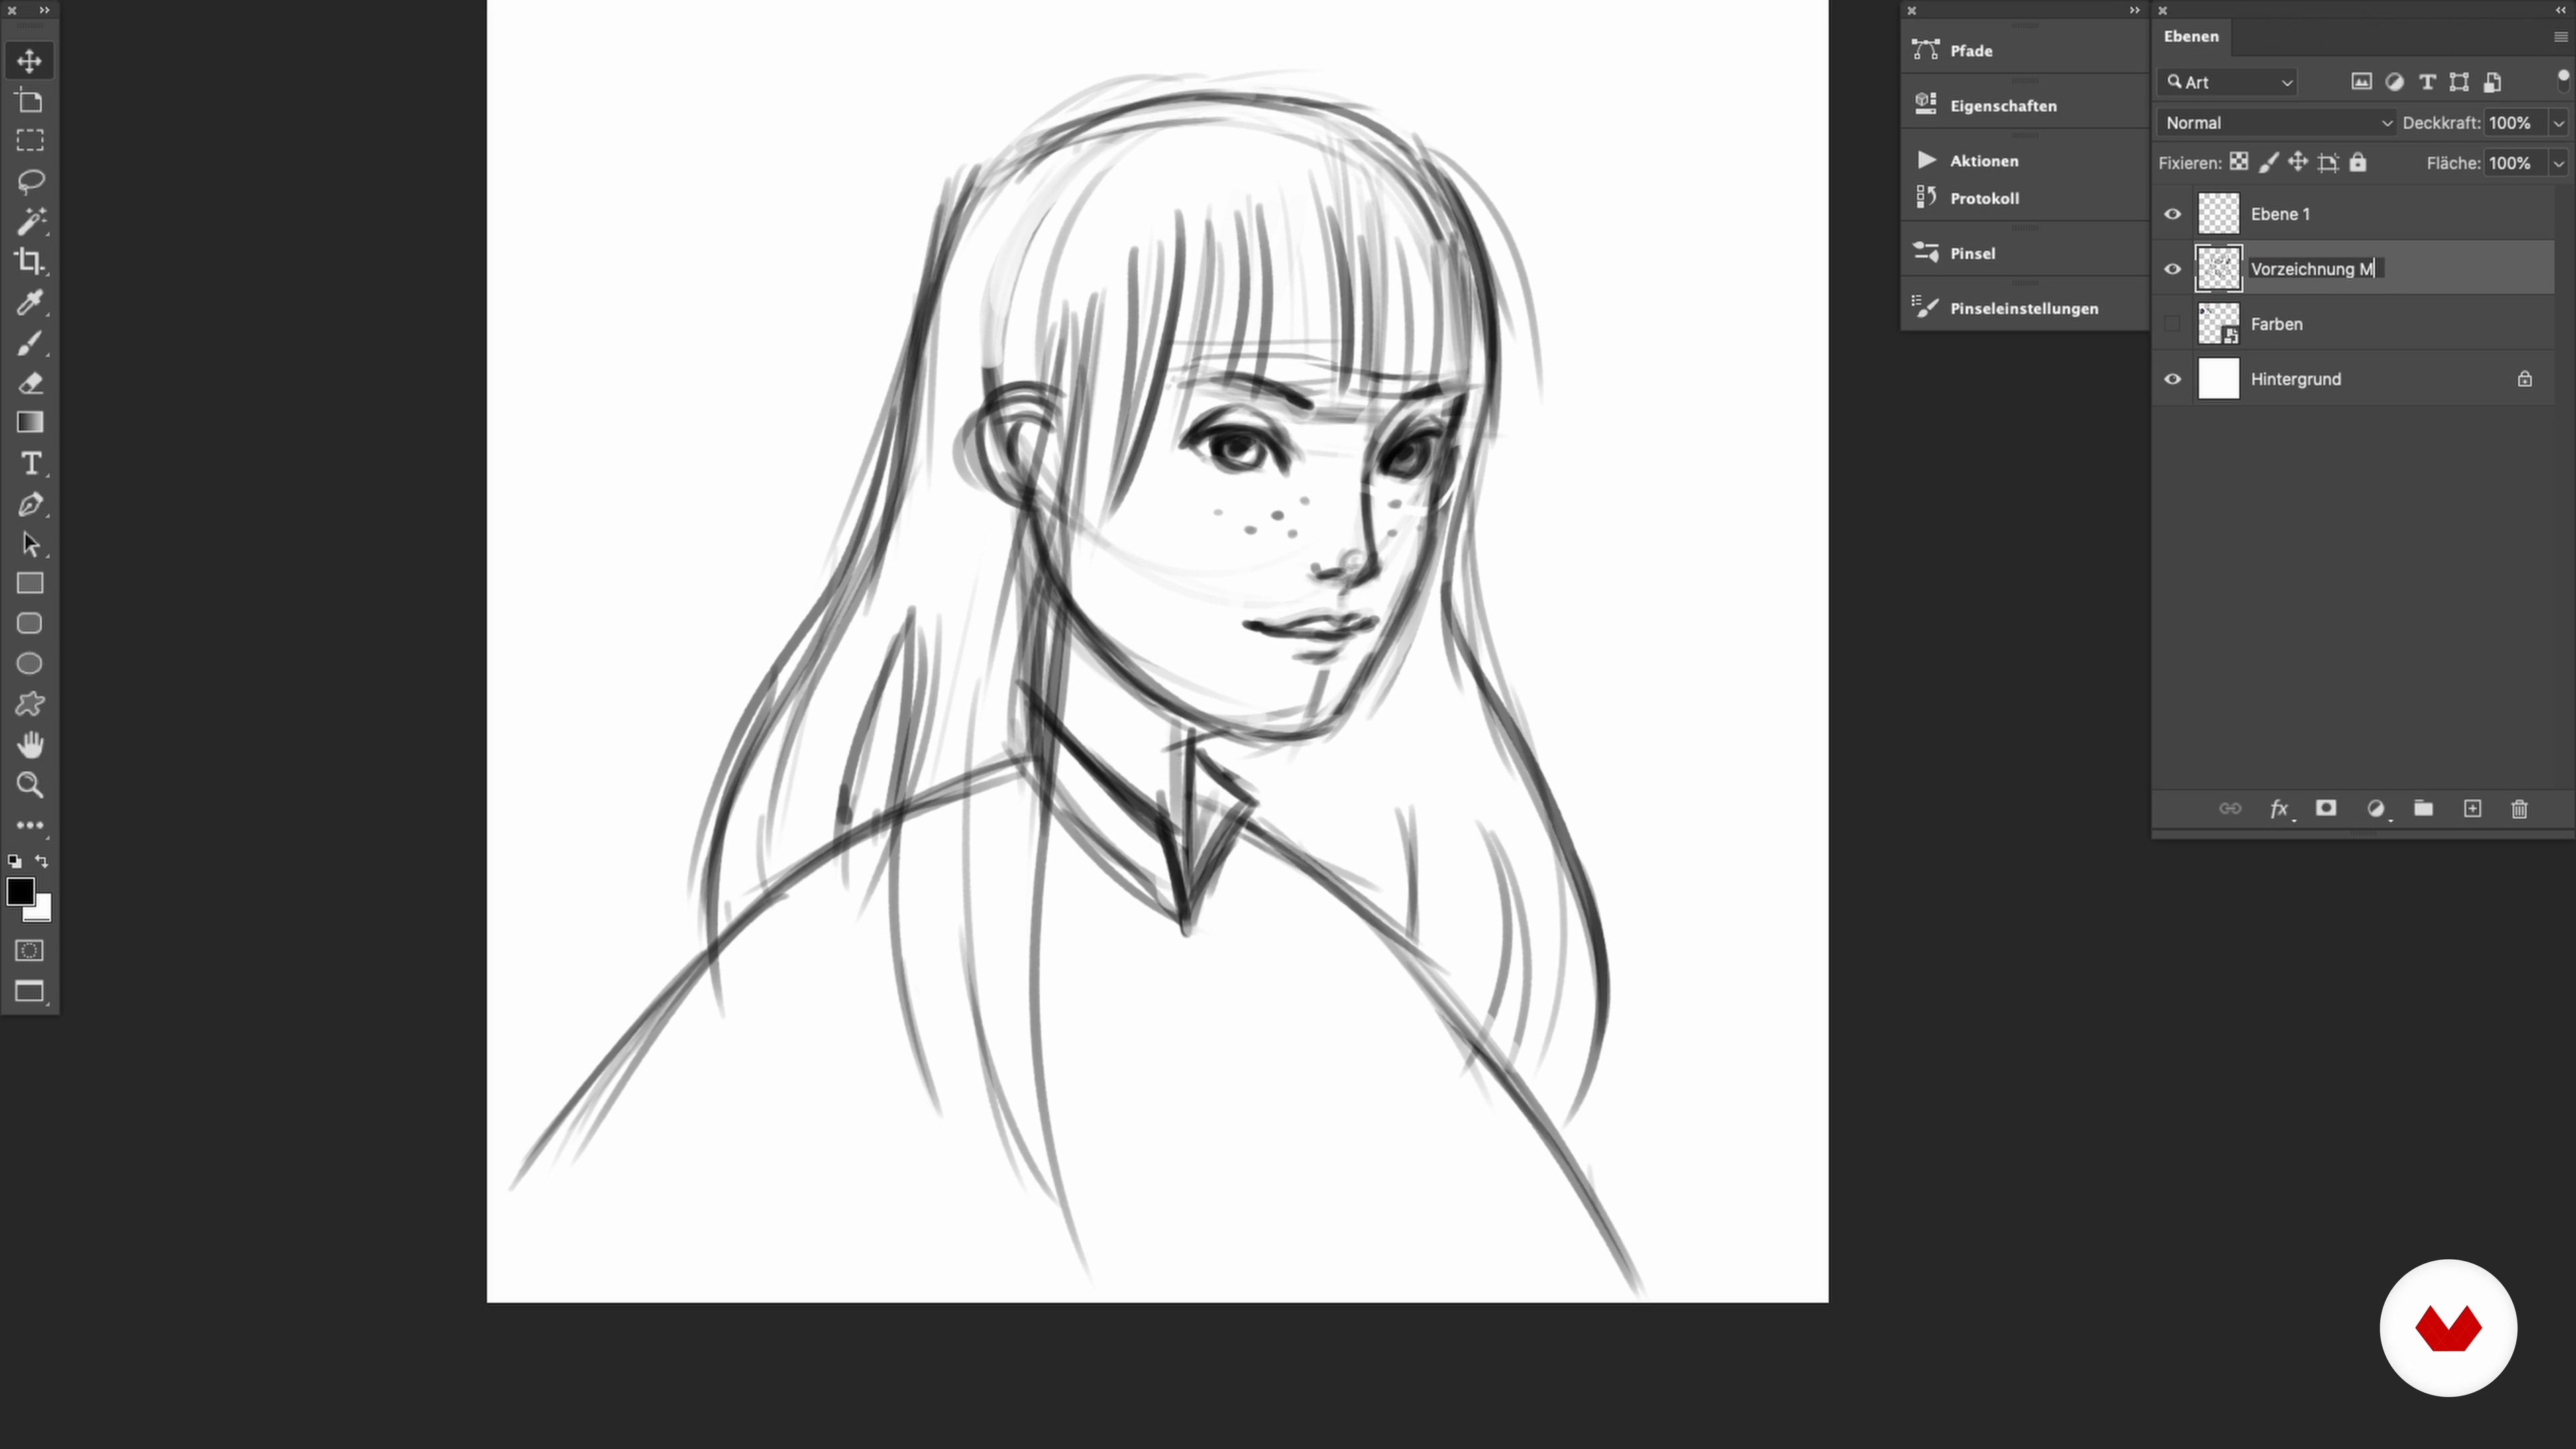Open the Ebenen panel menu
This screenshot has height=1449, width=2576.
pos(2560,37)
